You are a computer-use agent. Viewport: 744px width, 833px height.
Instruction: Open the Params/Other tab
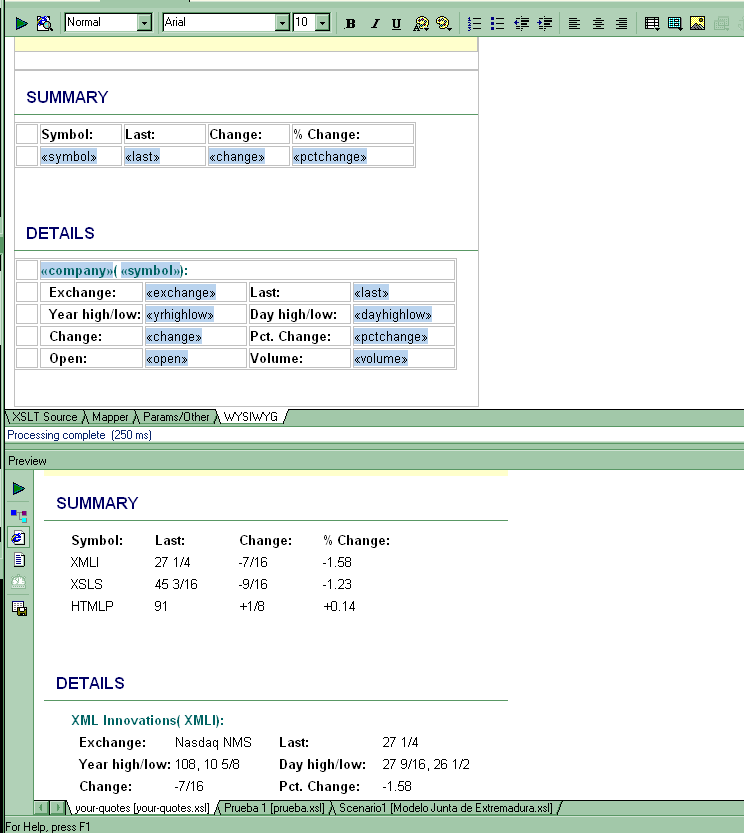[x=176, y=416]
